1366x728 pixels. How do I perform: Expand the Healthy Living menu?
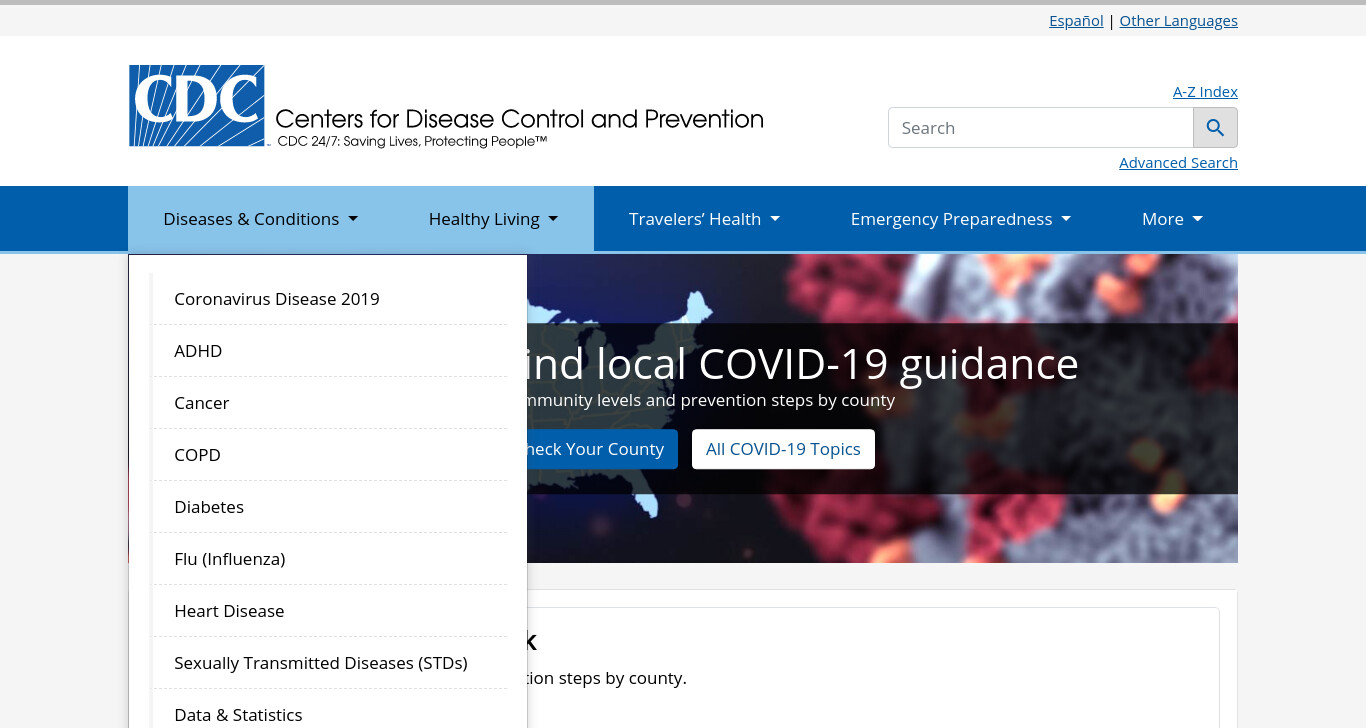point(494,219)
